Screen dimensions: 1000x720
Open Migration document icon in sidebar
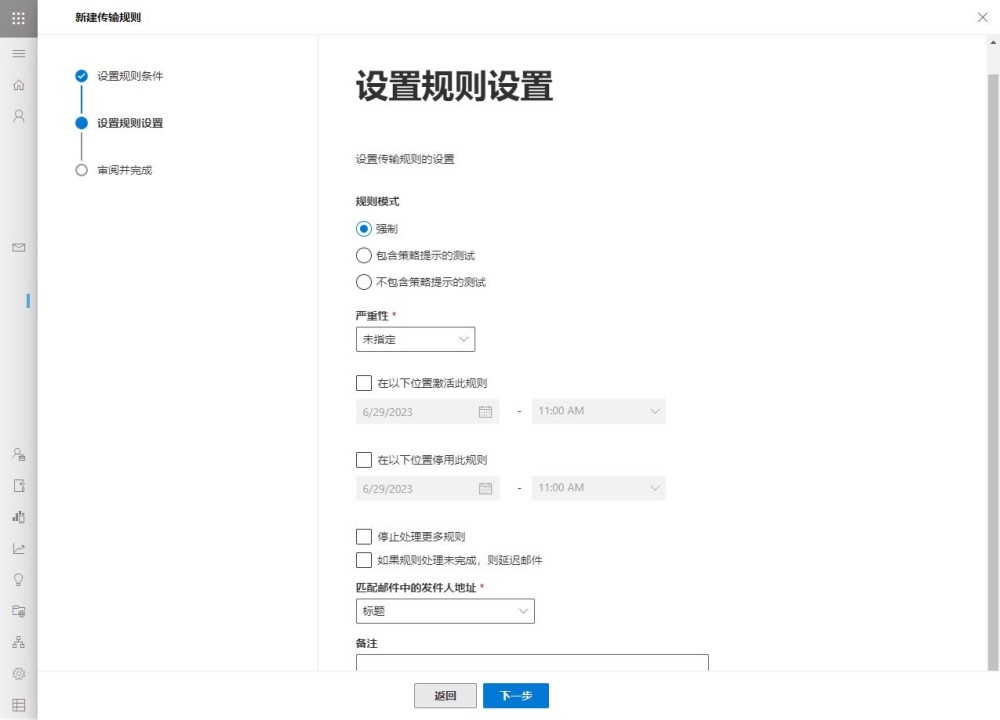(x=18, y=486)
